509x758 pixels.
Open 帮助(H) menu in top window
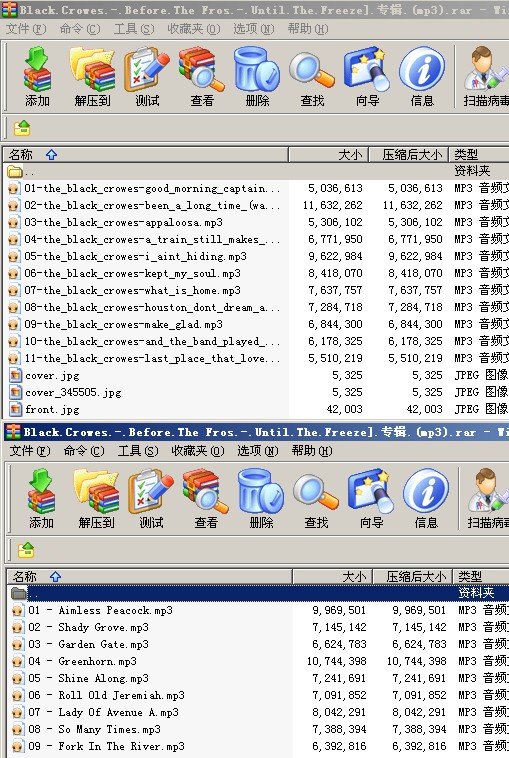[x=308, y=29]
